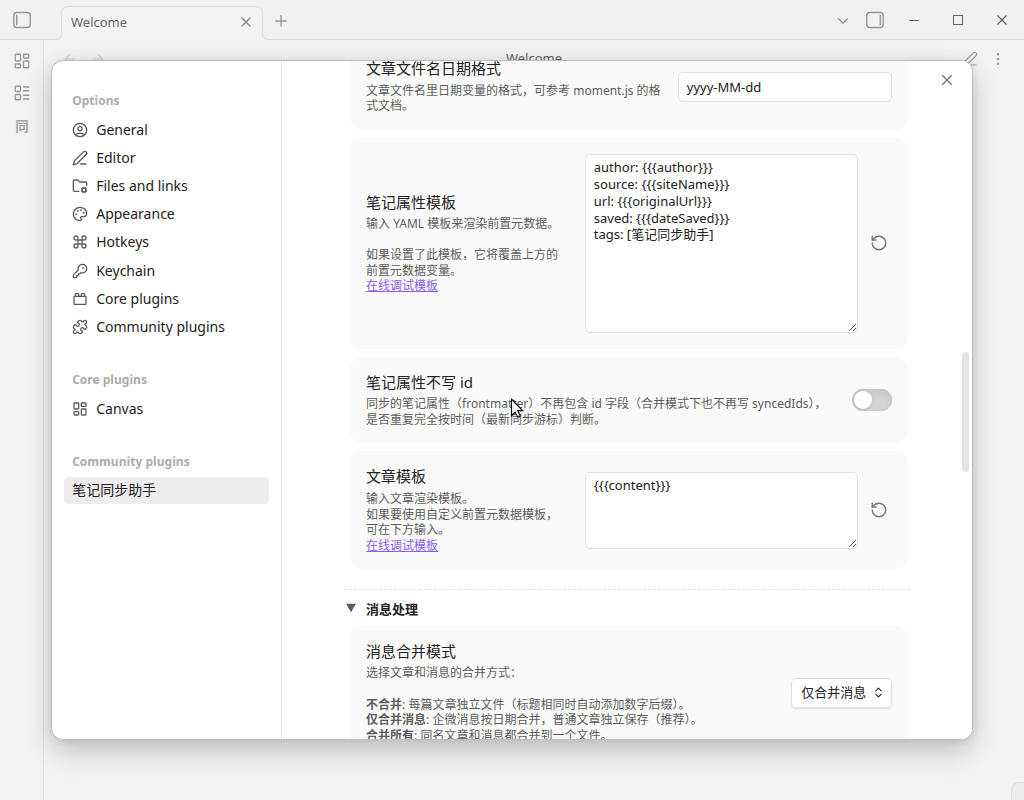Click the top ribbon canvas-style icon
This screenshot has width=1024, height=800.
22,61
